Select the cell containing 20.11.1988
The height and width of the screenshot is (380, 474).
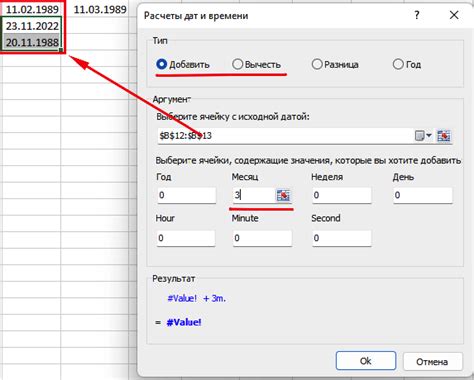(x=32, y=42)
